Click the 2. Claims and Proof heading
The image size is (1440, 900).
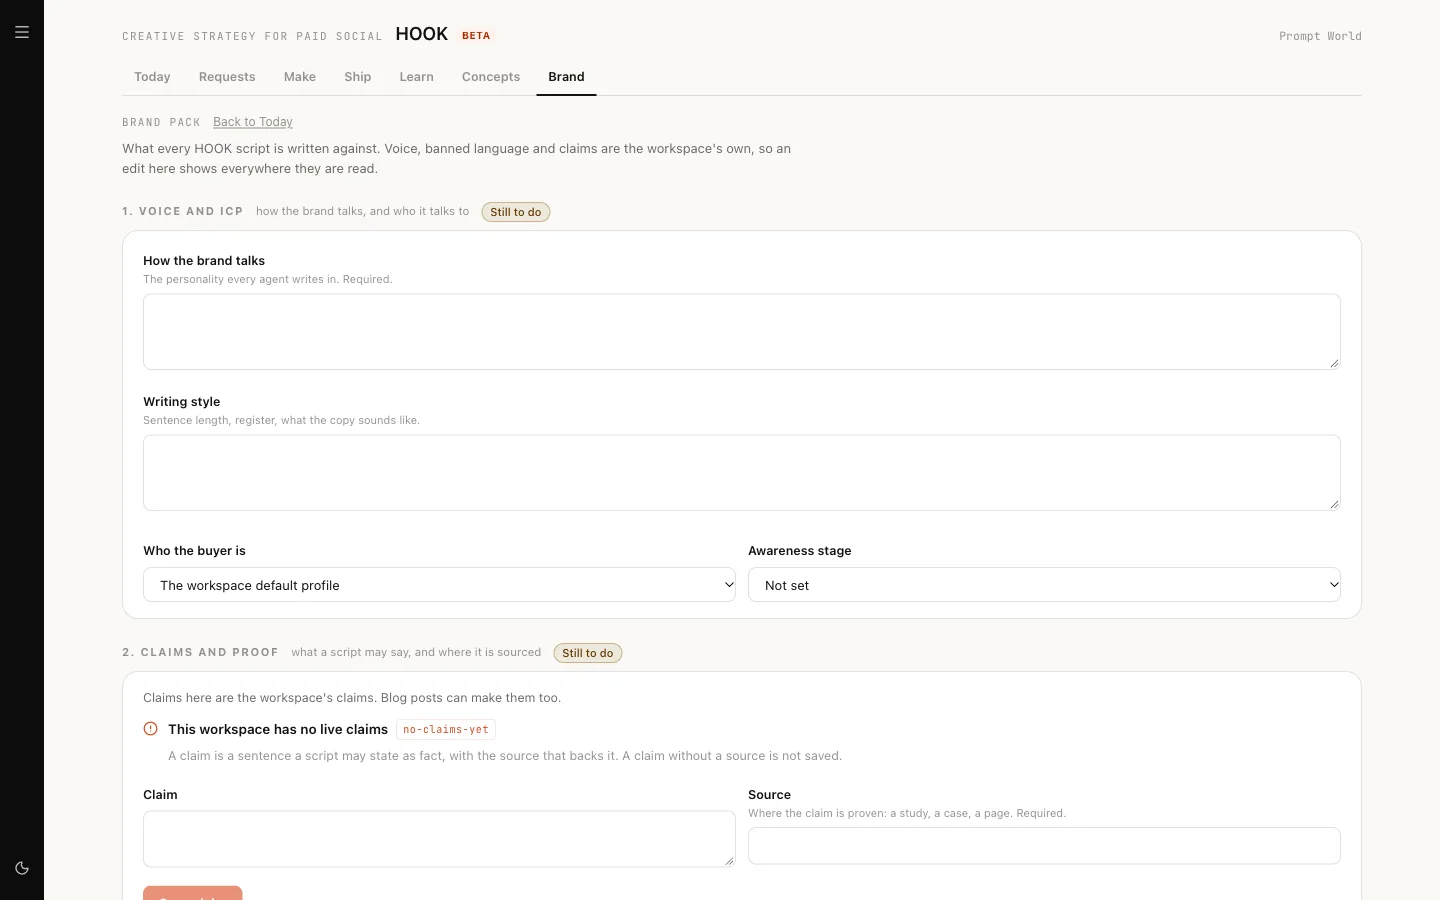point(200,653)
